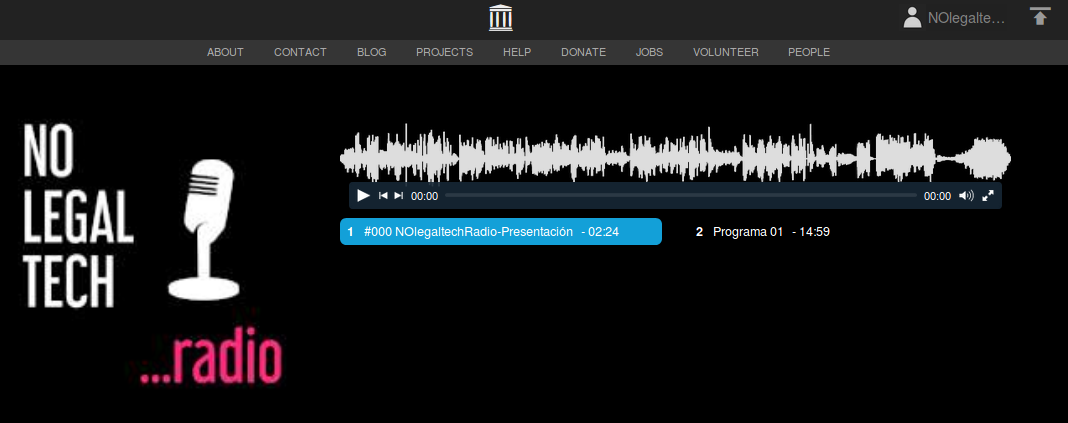Enter fullscreen mode in the player
Viewport: 1068px width, 423px height.
[x=988, y=195]
